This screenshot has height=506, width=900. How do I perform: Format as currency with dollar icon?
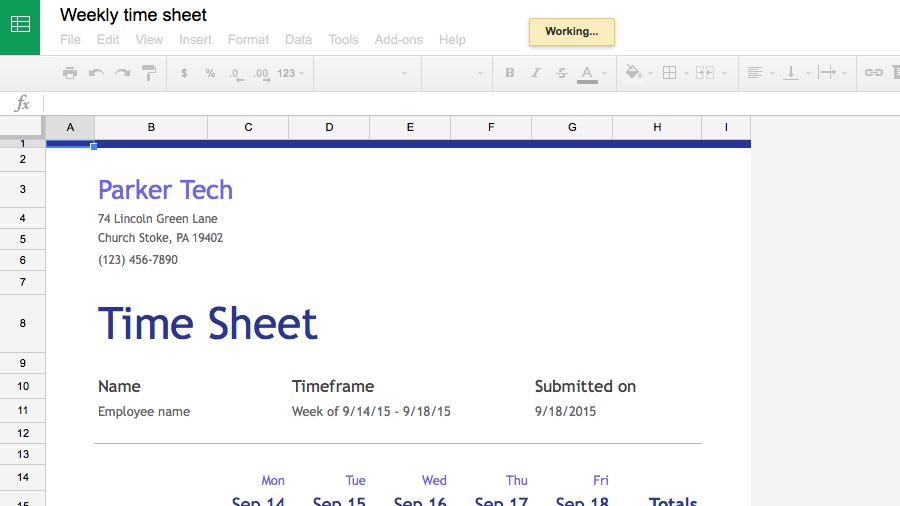(x=184, y=73)
